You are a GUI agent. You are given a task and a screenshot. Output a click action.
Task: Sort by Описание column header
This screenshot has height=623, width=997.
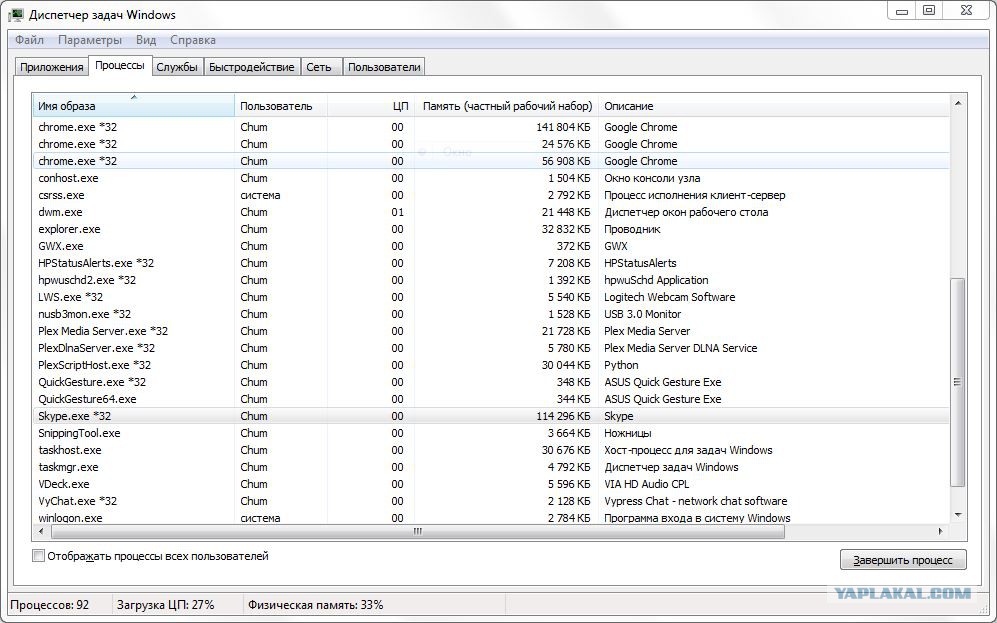[774, 106]
